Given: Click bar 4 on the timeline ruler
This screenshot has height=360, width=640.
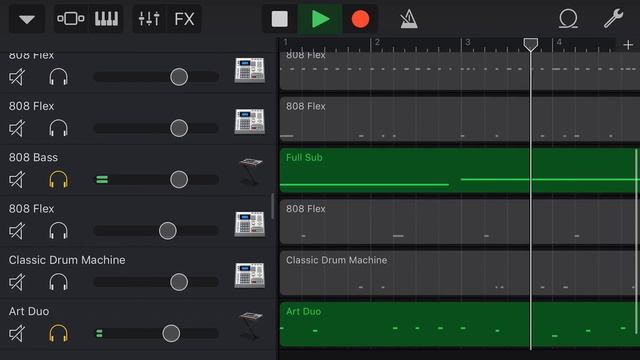Looking at the screenshot, I should point(559,42).
